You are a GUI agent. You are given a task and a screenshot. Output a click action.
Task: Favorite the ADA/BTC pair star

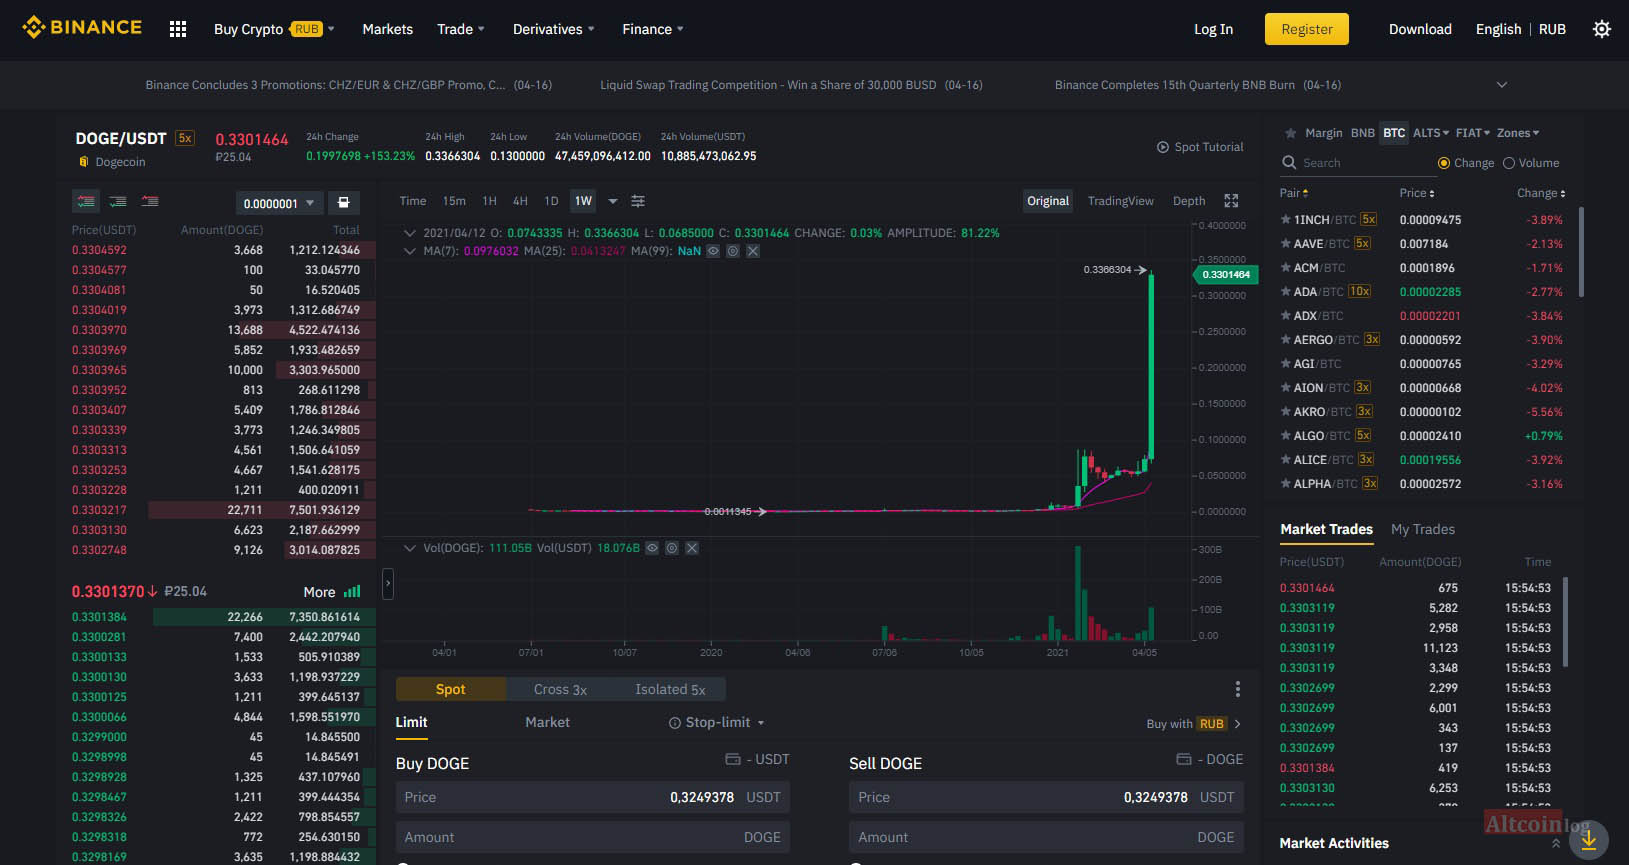pos(1285,291)
